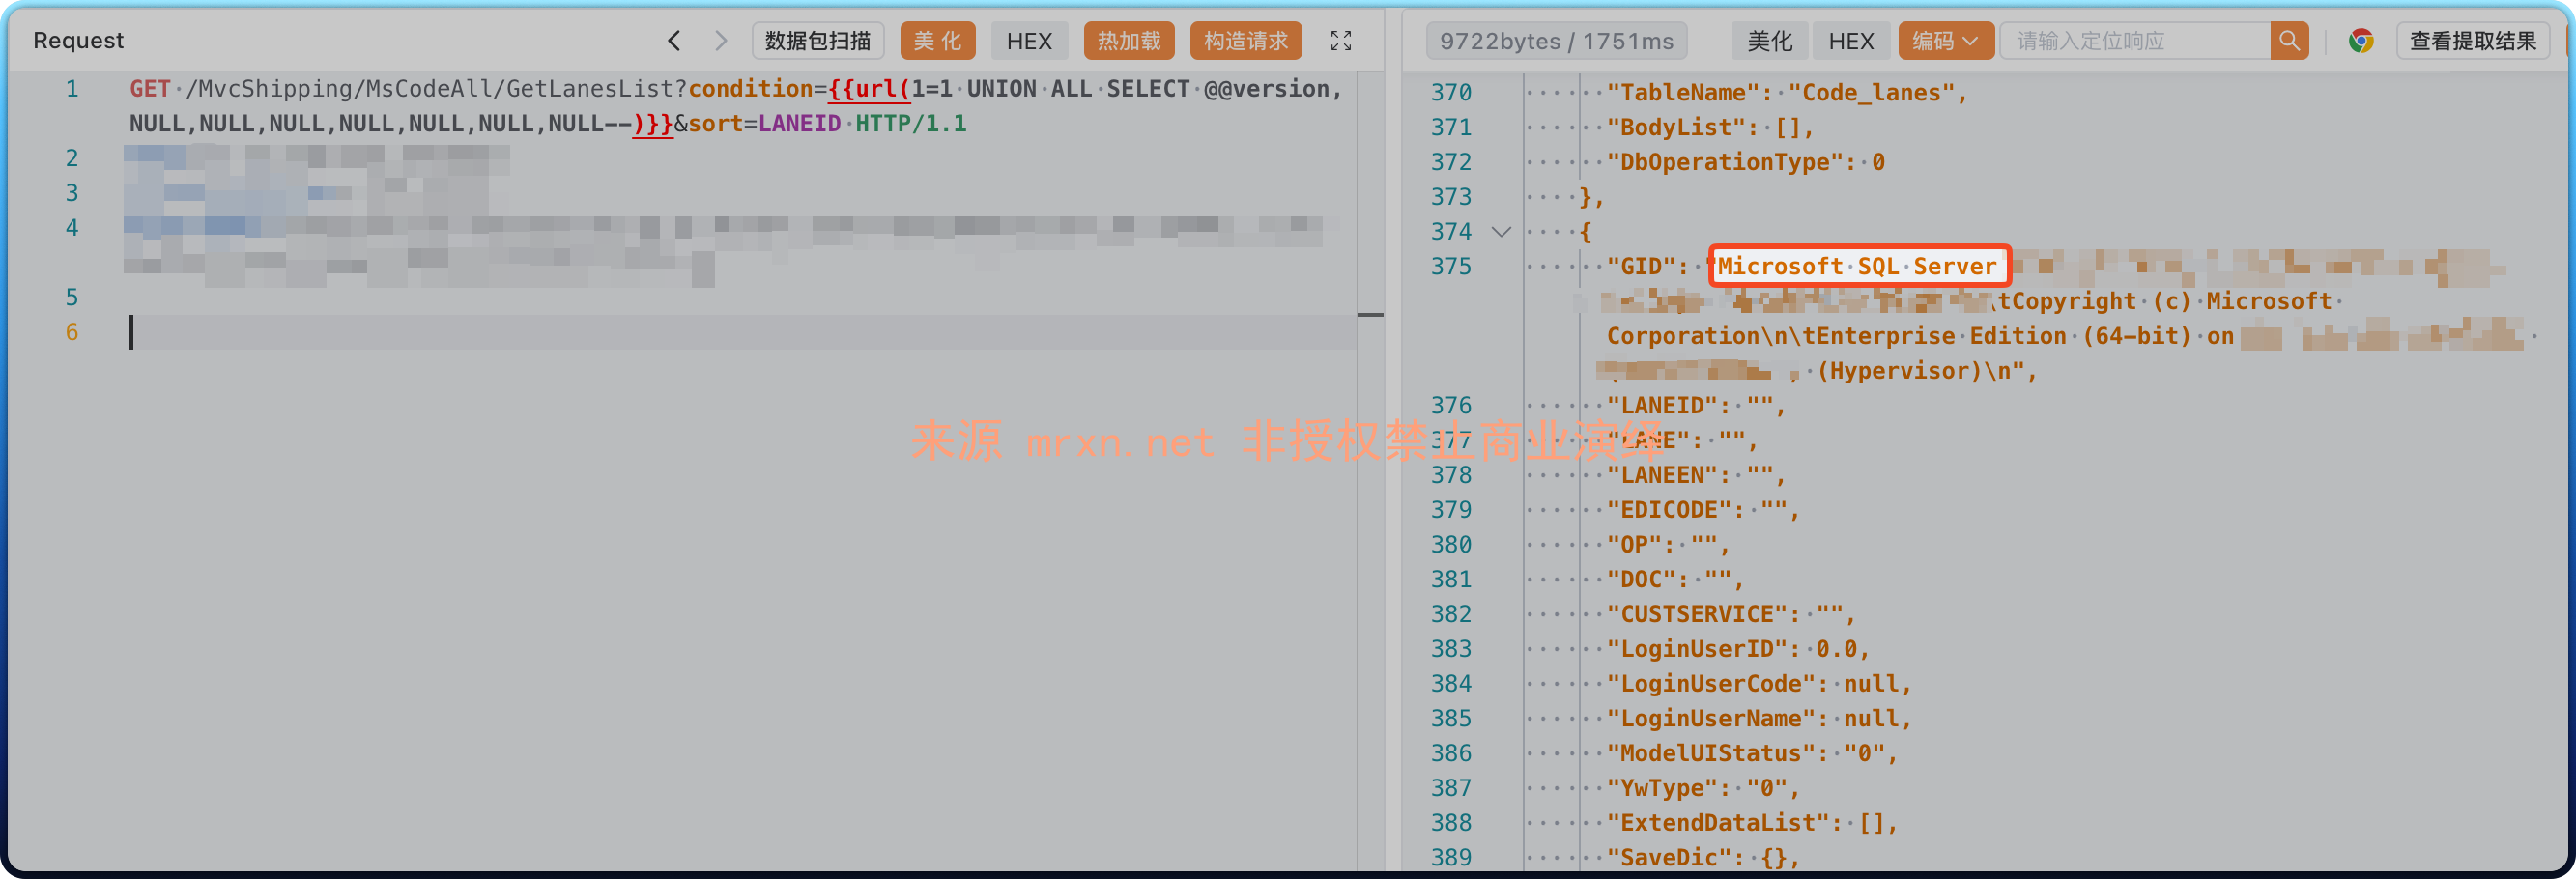This screenshot has height=879, width=2576.
Task: Click the request editor scrollbar thumb
Action: tap(1370, 315)
